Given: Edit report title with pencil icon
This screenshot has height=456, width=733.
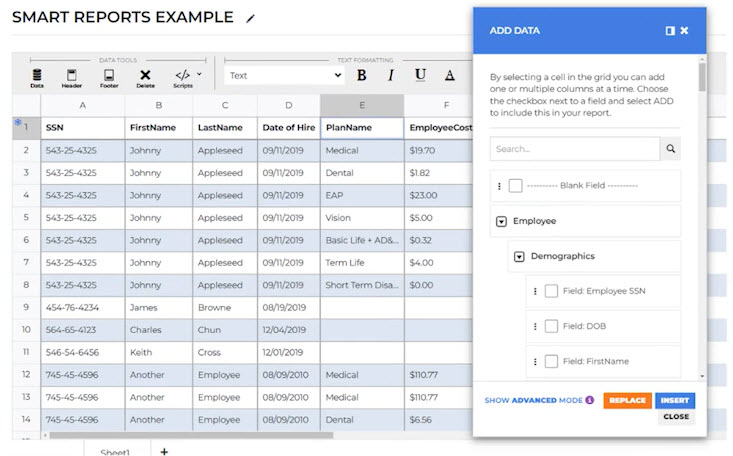Looking at the screenshot, I should pyautogui.click(x=251, y=18).
